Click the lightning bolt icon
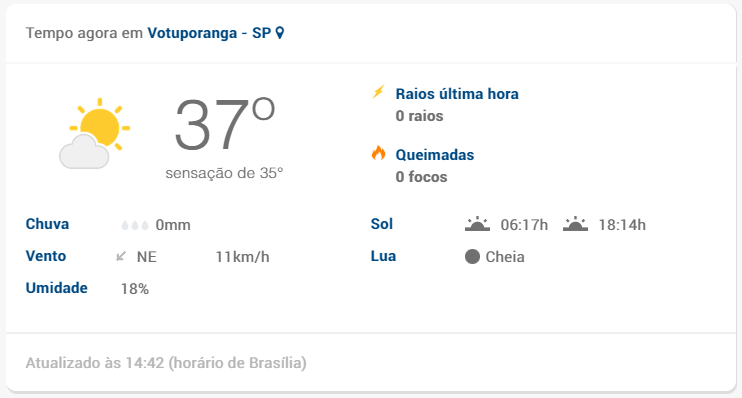 pos(378,92)
